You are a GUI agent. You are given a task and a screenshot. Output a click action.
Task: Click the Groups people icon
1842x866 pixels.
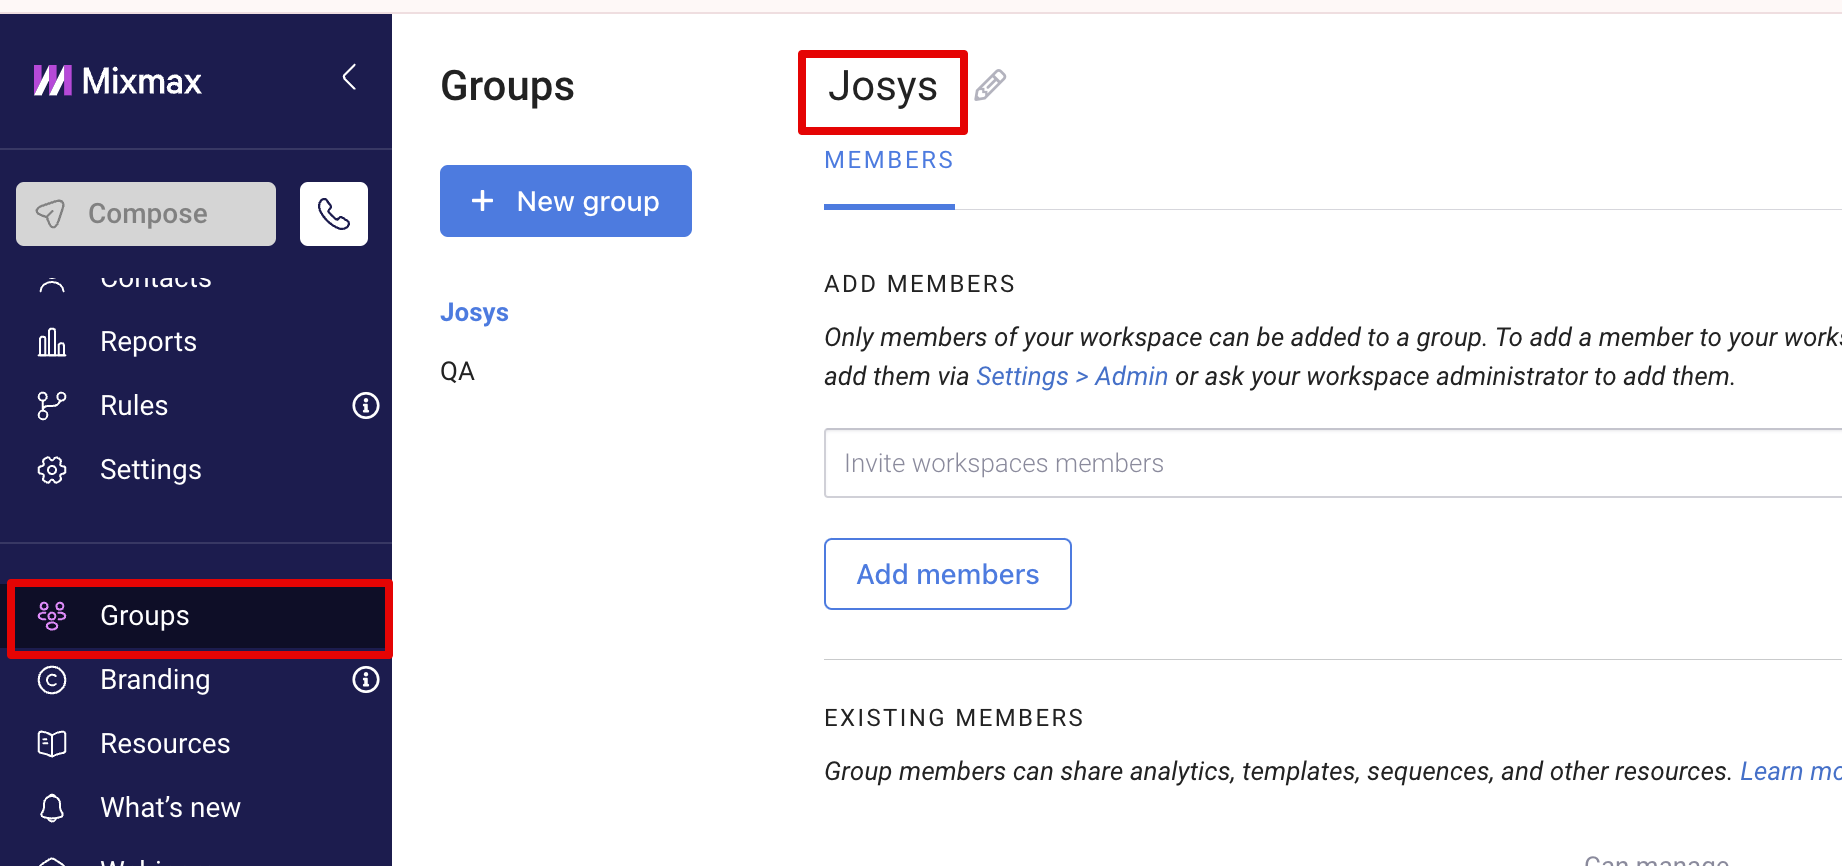coord(52,616)
